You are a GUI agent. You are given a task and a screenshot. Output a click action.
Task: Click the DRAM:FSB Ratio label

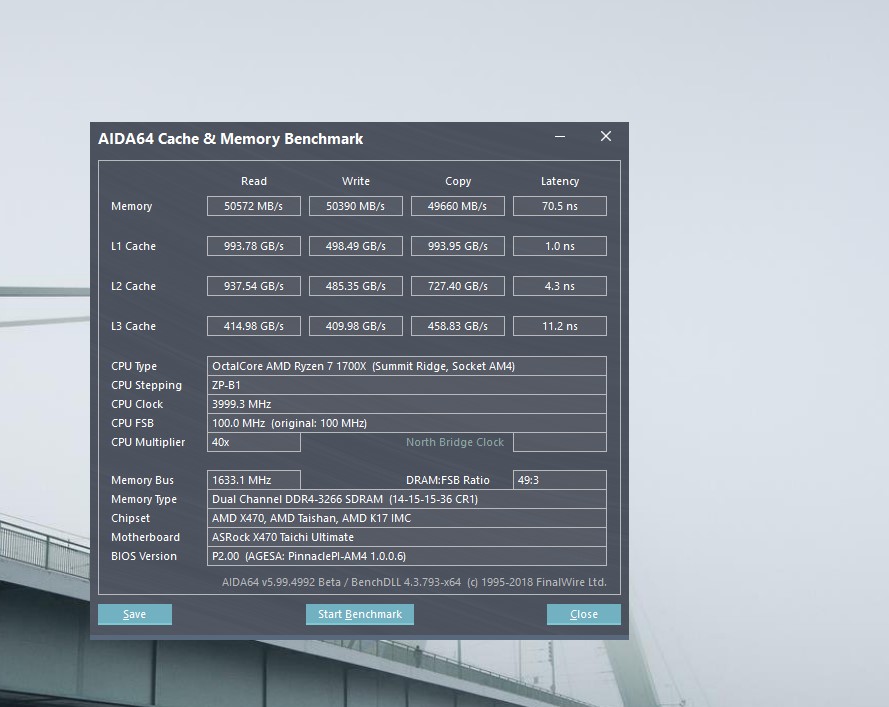tap(447, 480)
